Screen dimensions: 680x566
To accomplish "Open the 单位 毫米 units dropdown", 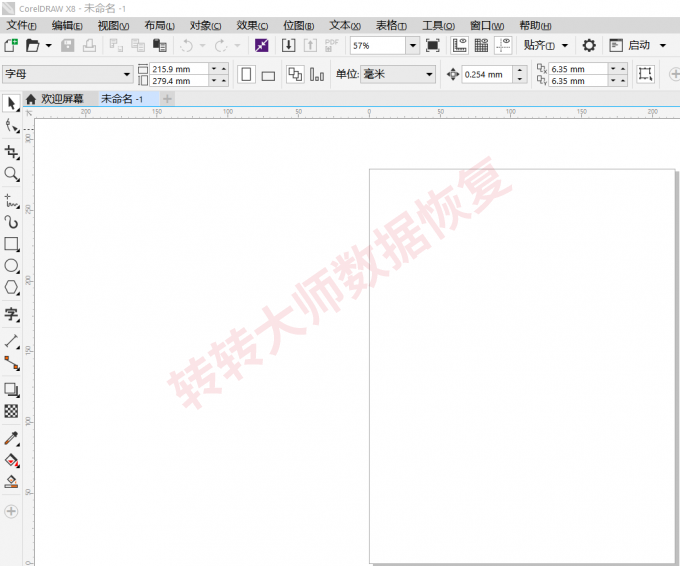I will click(x=429, y=75).
